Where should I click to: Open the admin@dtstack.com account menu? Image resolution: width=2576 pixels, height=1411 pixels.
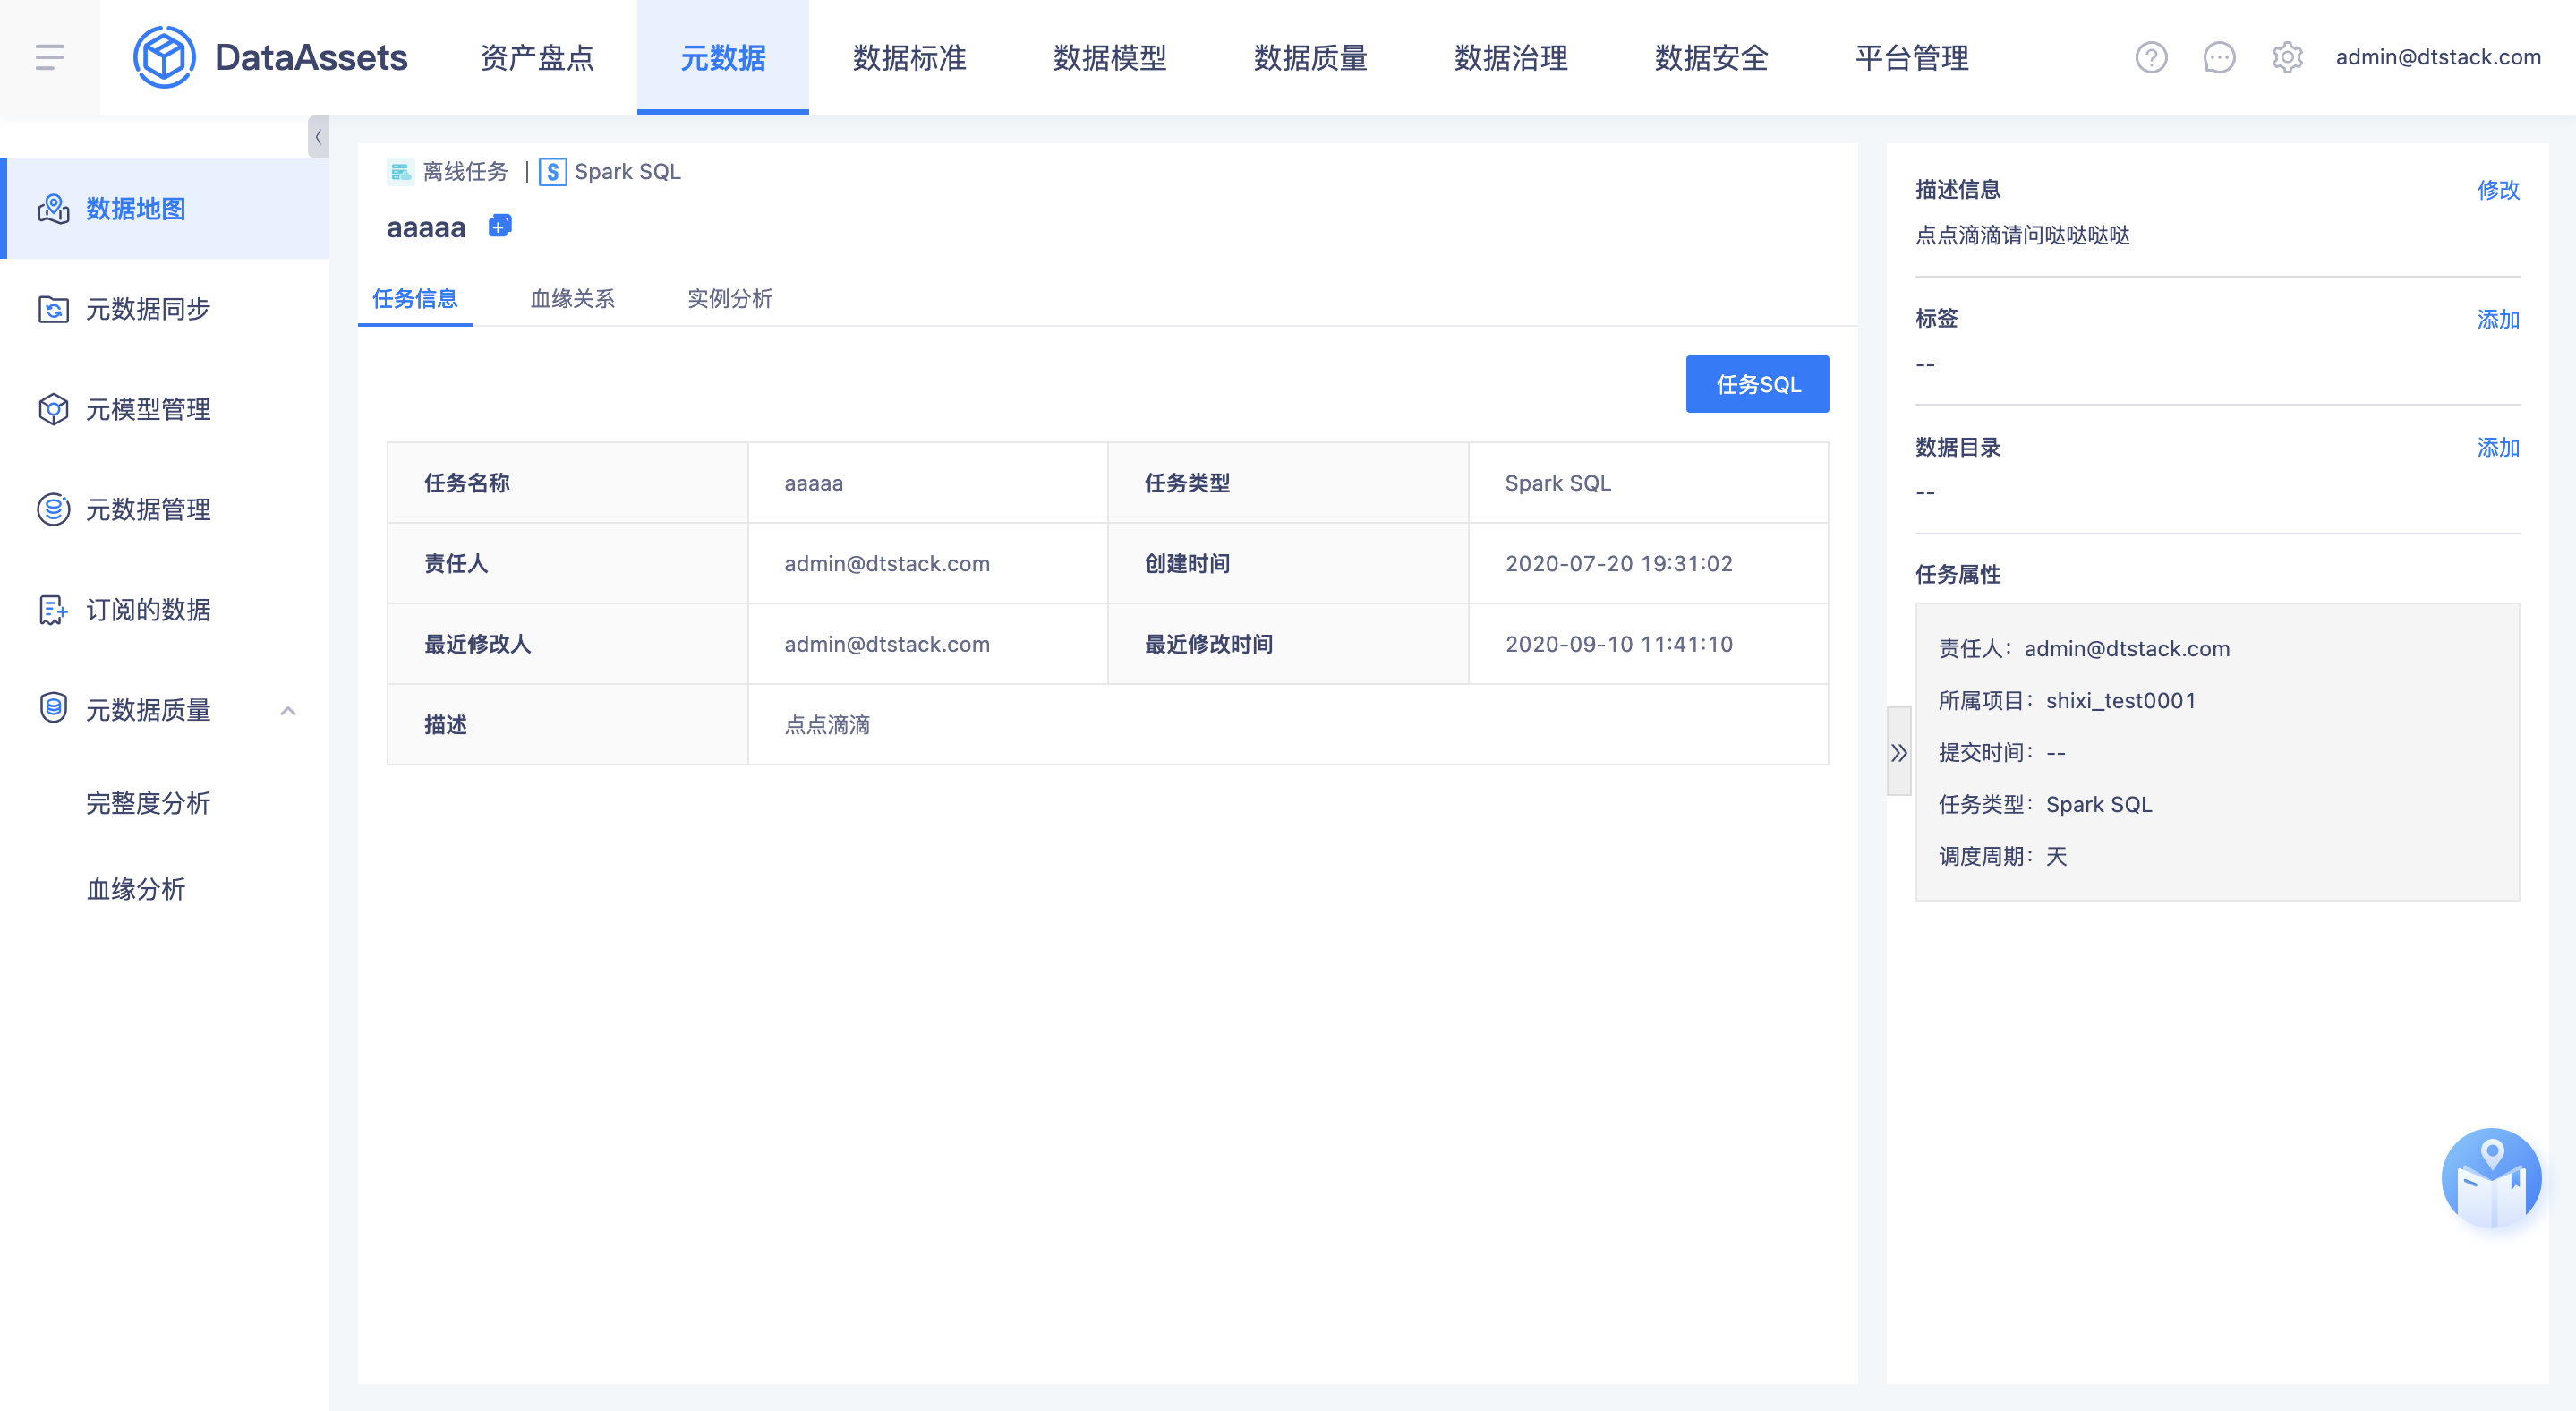[2438, 57]
